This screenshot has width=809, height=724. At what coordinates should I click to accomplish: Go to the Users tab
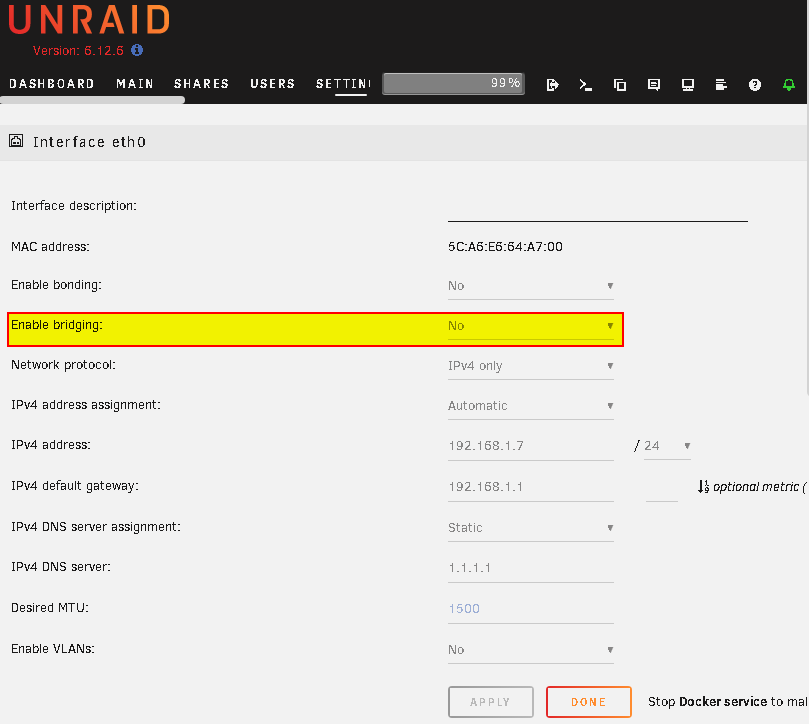pyautogui.click(x=272, y=84)
